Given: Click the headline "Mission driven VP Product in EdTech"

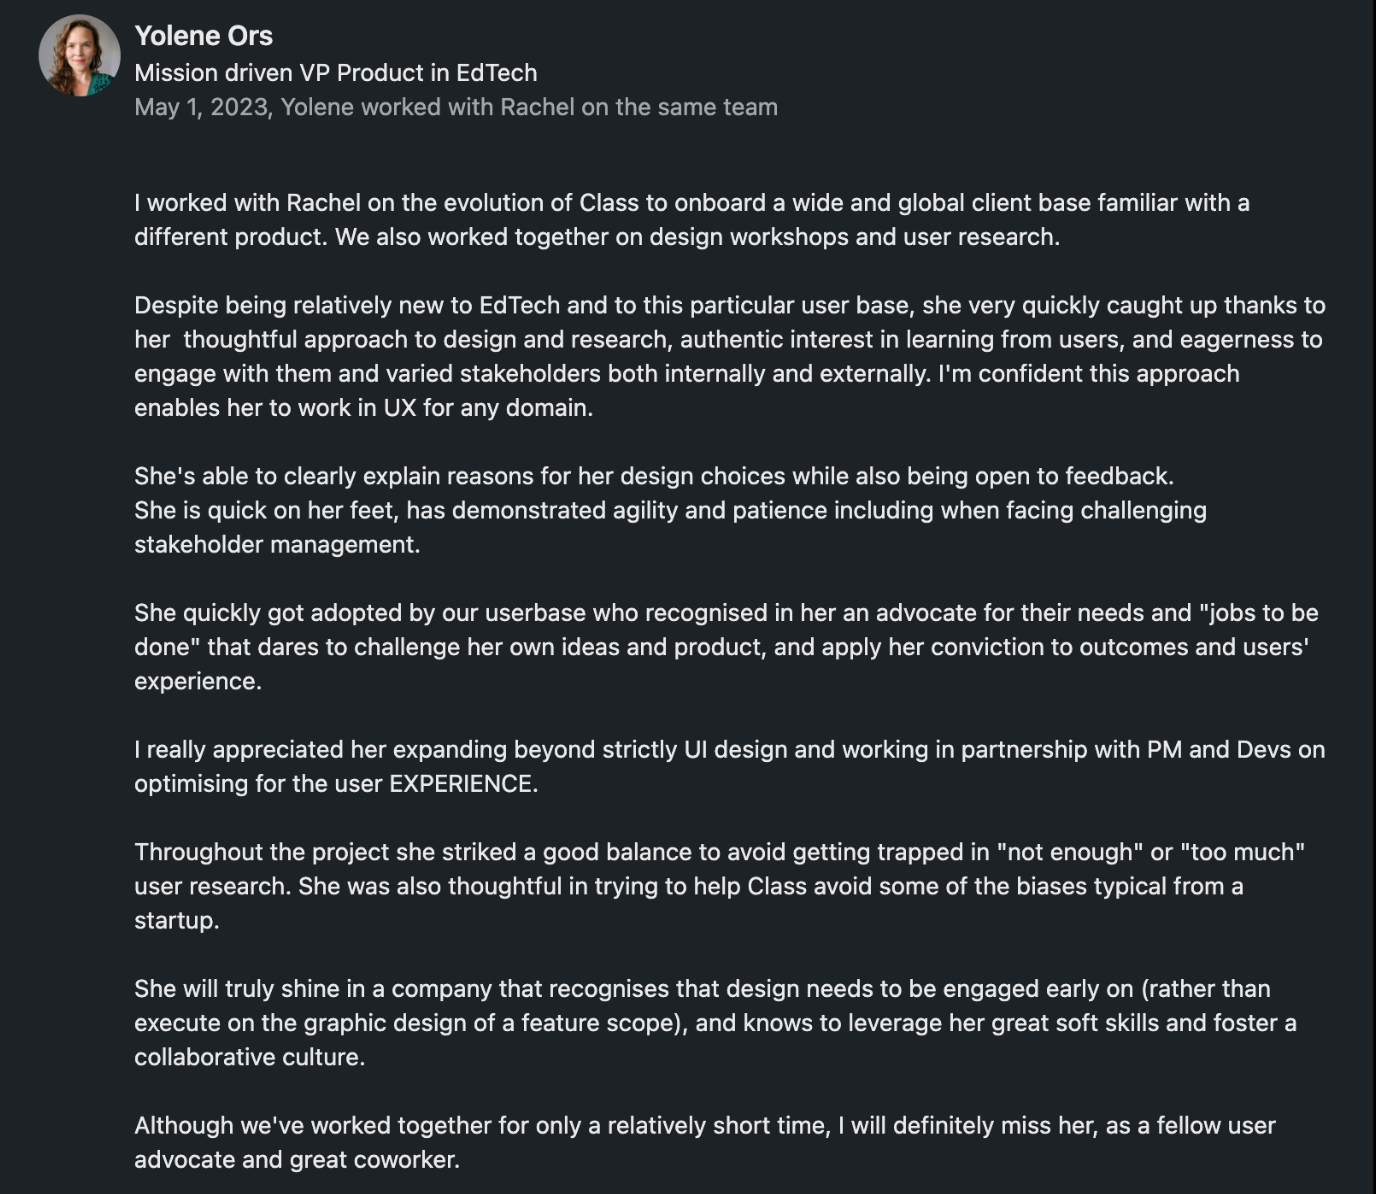Looking at the screenshot, I should (x=335, y=73).
